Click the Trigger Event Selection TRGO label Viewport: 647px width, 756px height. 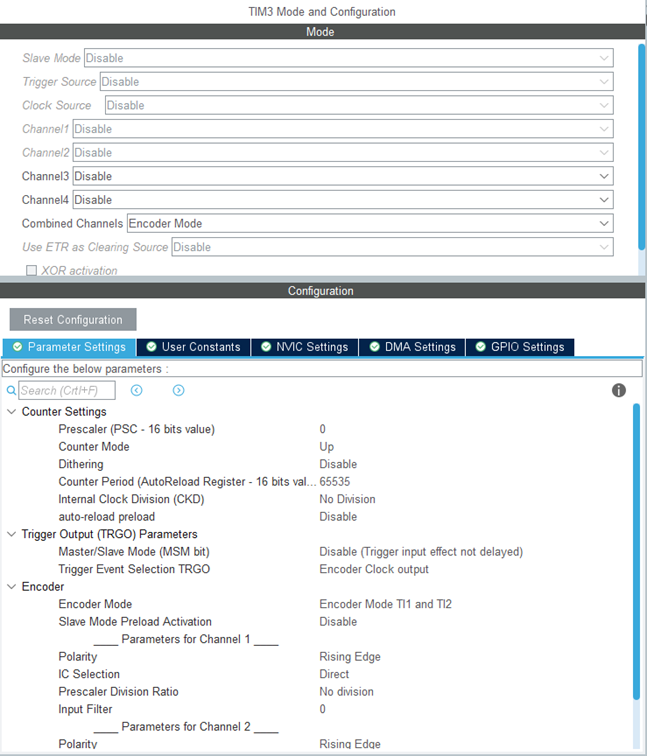pyautogui.click(x=134, y=569)
